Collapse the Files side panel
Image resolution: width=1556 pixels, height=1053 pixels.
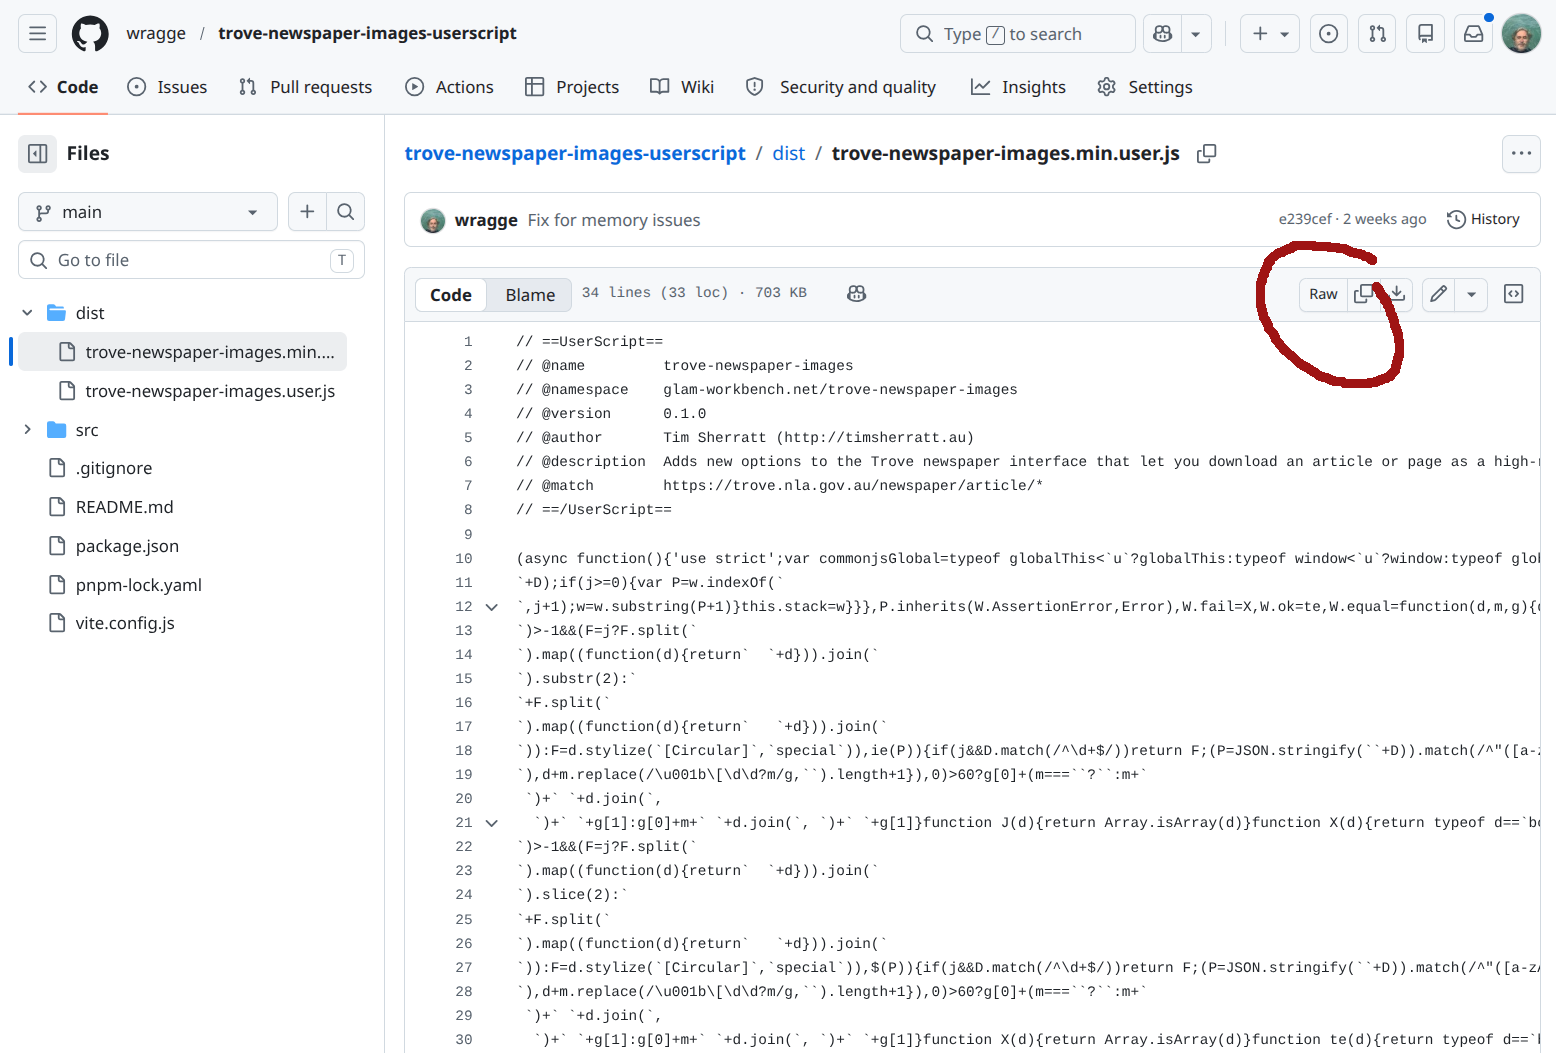[x=37, y=153]
